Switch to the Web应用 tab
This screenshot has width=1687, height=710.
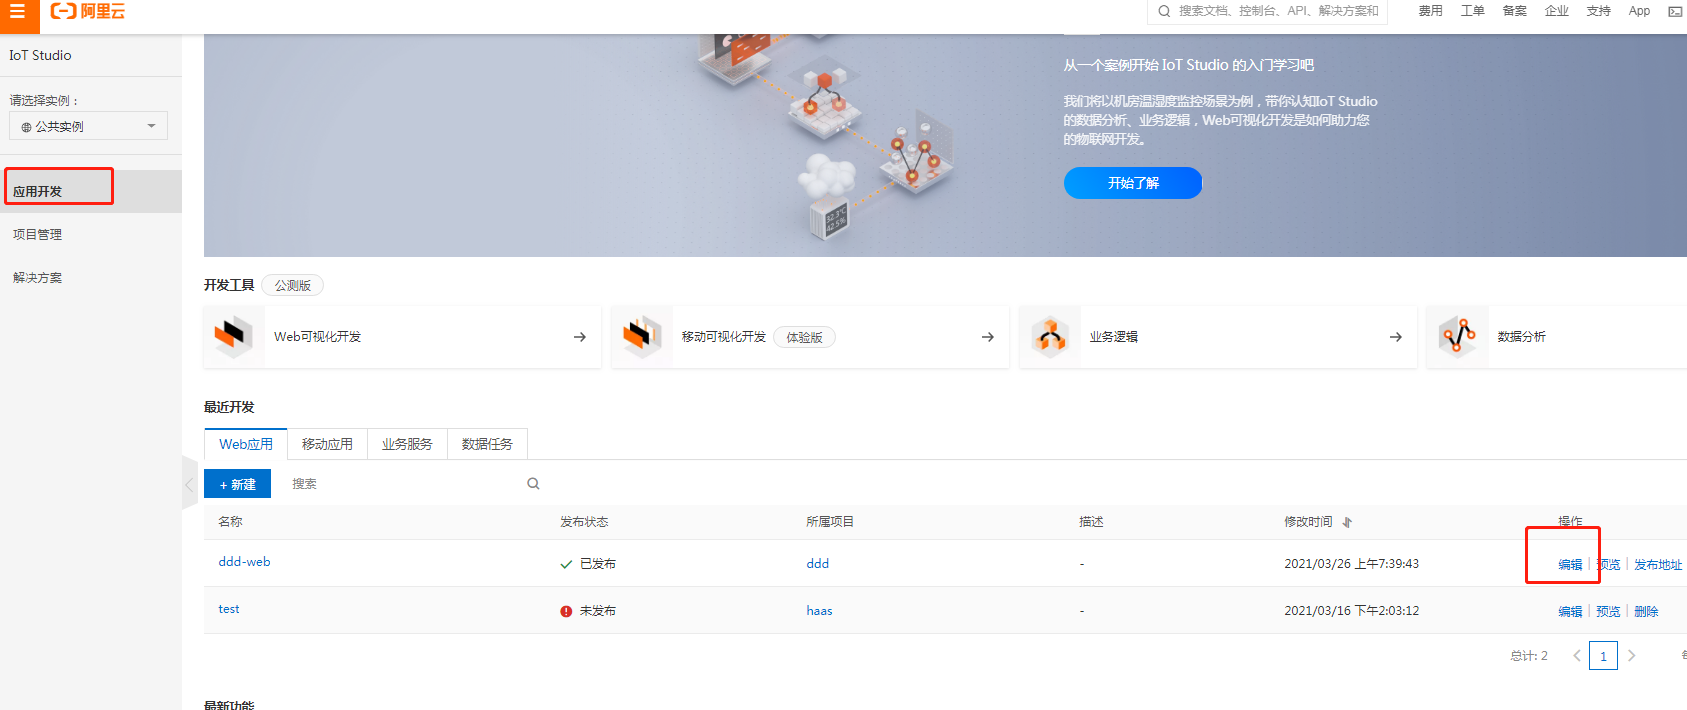pos(246,444)
